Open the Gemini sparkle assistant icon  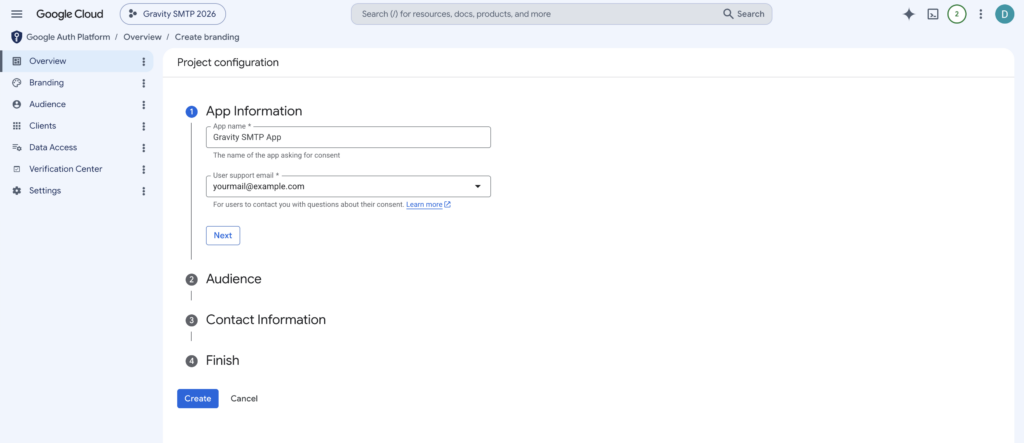coord(908,14)
